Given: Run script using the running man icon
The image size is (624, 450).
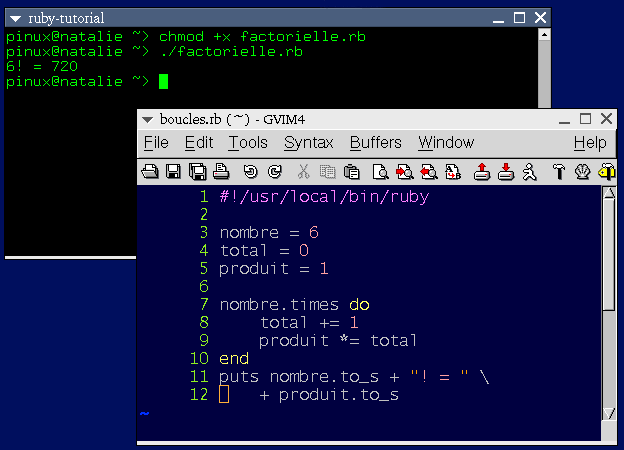Looking at the screenshot, I should click(530, 171).
